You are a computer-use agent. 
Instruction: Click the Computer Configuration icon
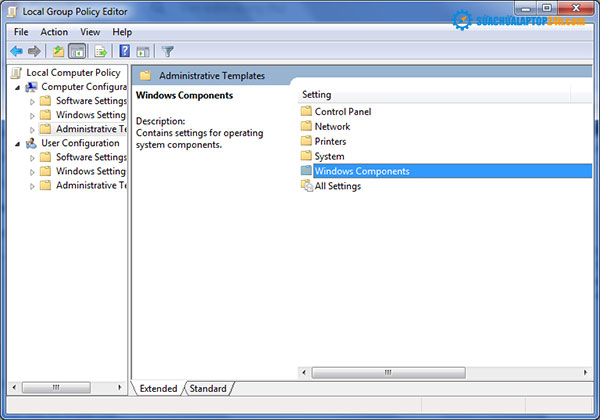(x=31, y=87)
